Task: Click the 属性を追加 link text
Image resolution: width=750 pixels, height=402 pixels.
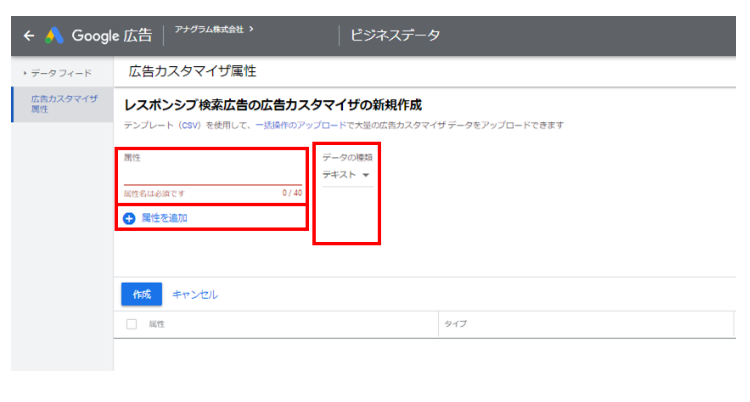Action: 164,218
